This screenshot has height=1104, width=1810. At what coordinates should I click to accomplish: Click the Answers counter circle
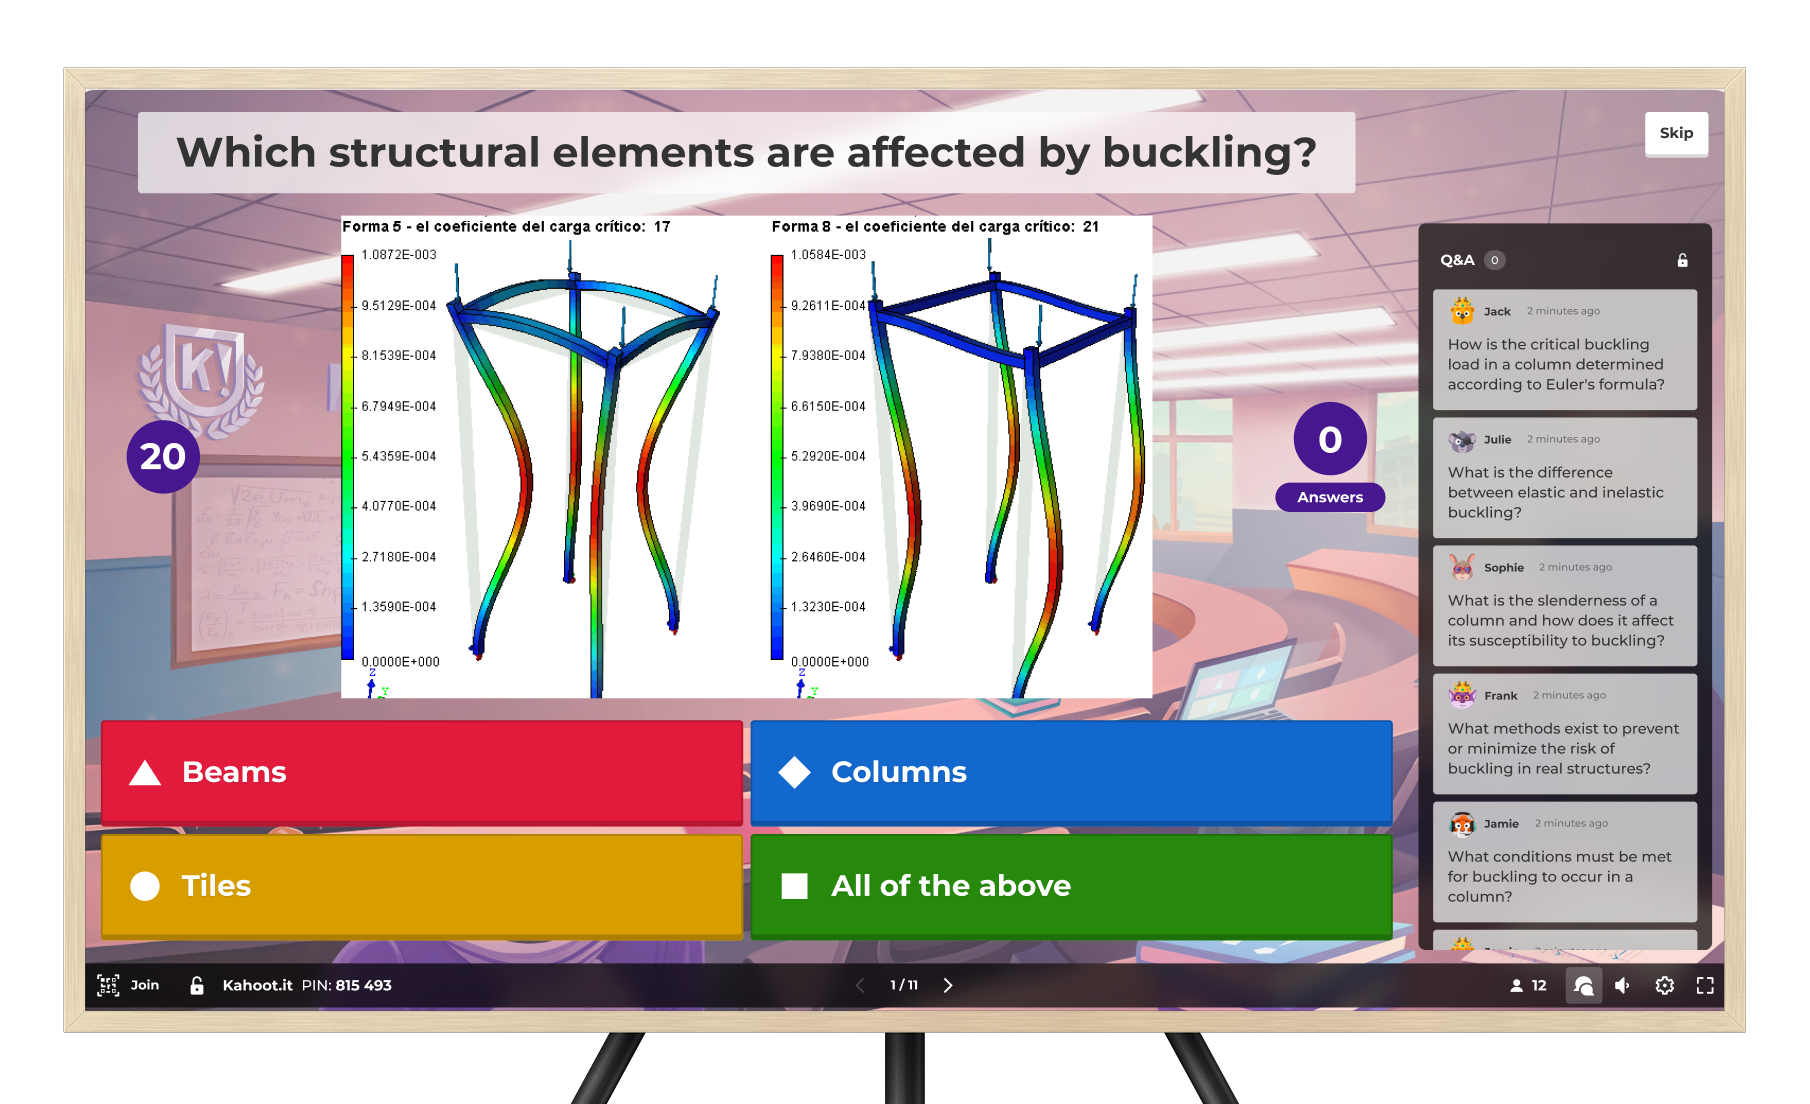[1329, 438]
